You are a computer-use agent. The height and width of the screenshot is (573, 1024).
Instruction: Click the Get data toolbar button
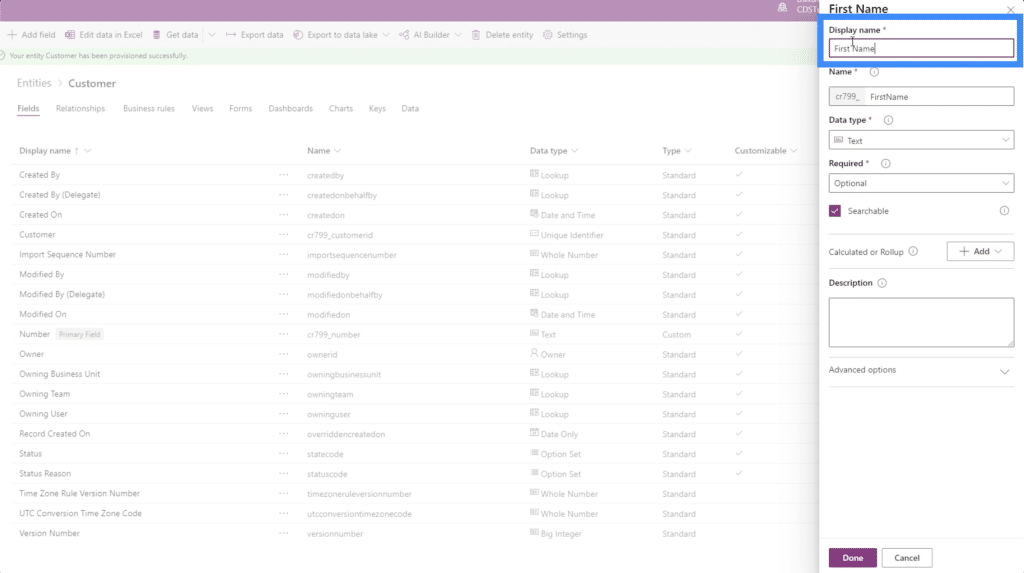[x=175, y=35]
